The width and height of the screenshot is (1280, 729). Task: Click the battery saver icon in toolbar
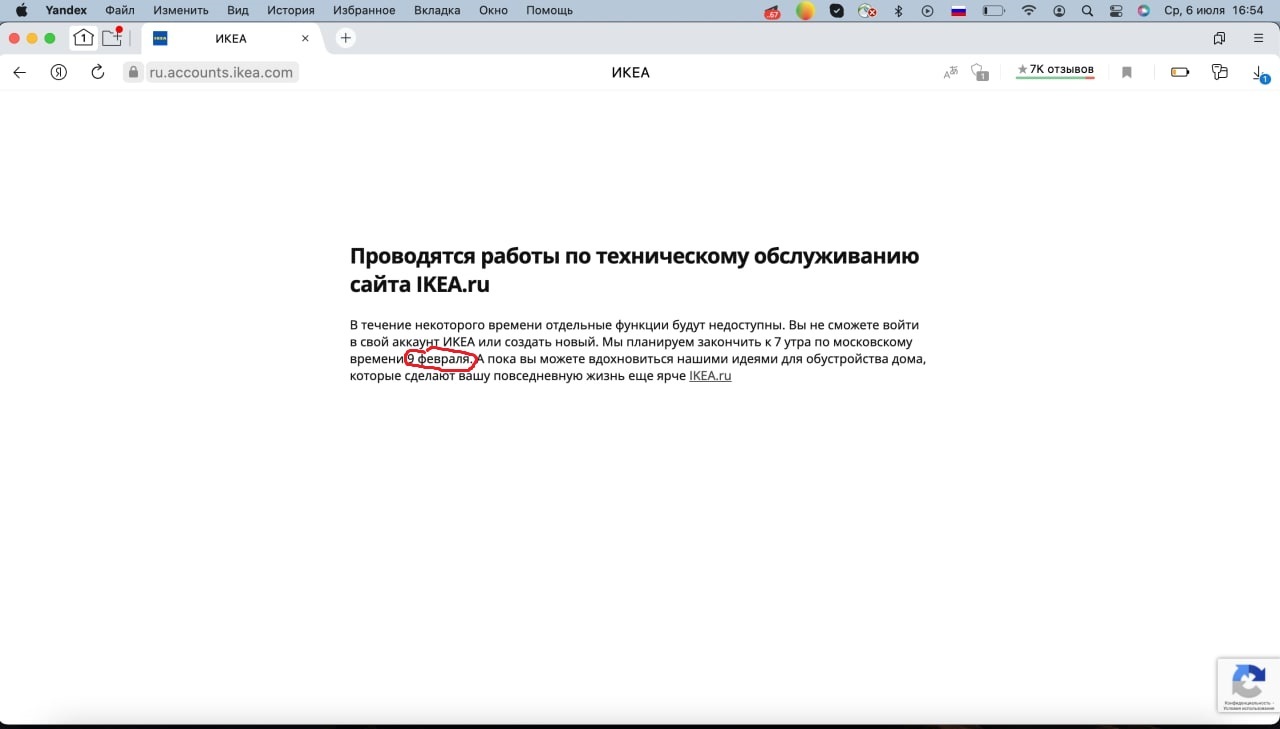coord(1180,72)
